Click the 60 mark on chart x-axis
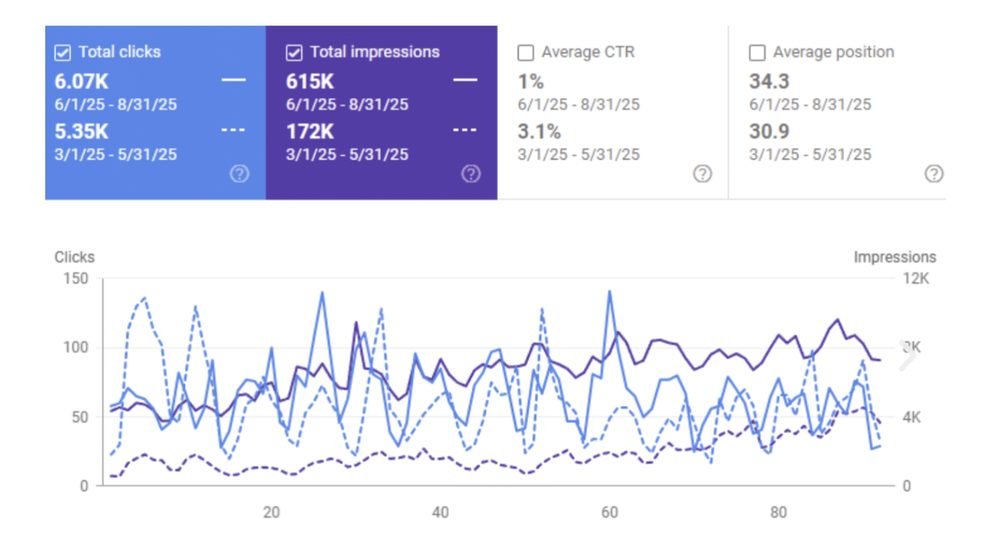The image size is (1000, 555). click(x=610, y=512)
